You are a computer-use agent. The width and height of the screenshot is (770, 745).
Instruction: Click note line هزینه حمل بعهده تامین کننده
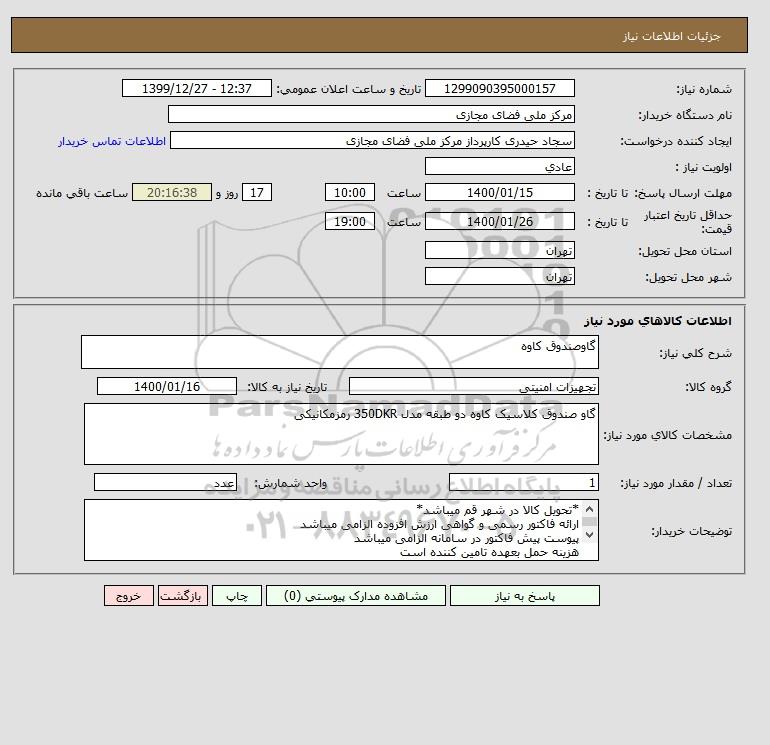tap(489, 552)
